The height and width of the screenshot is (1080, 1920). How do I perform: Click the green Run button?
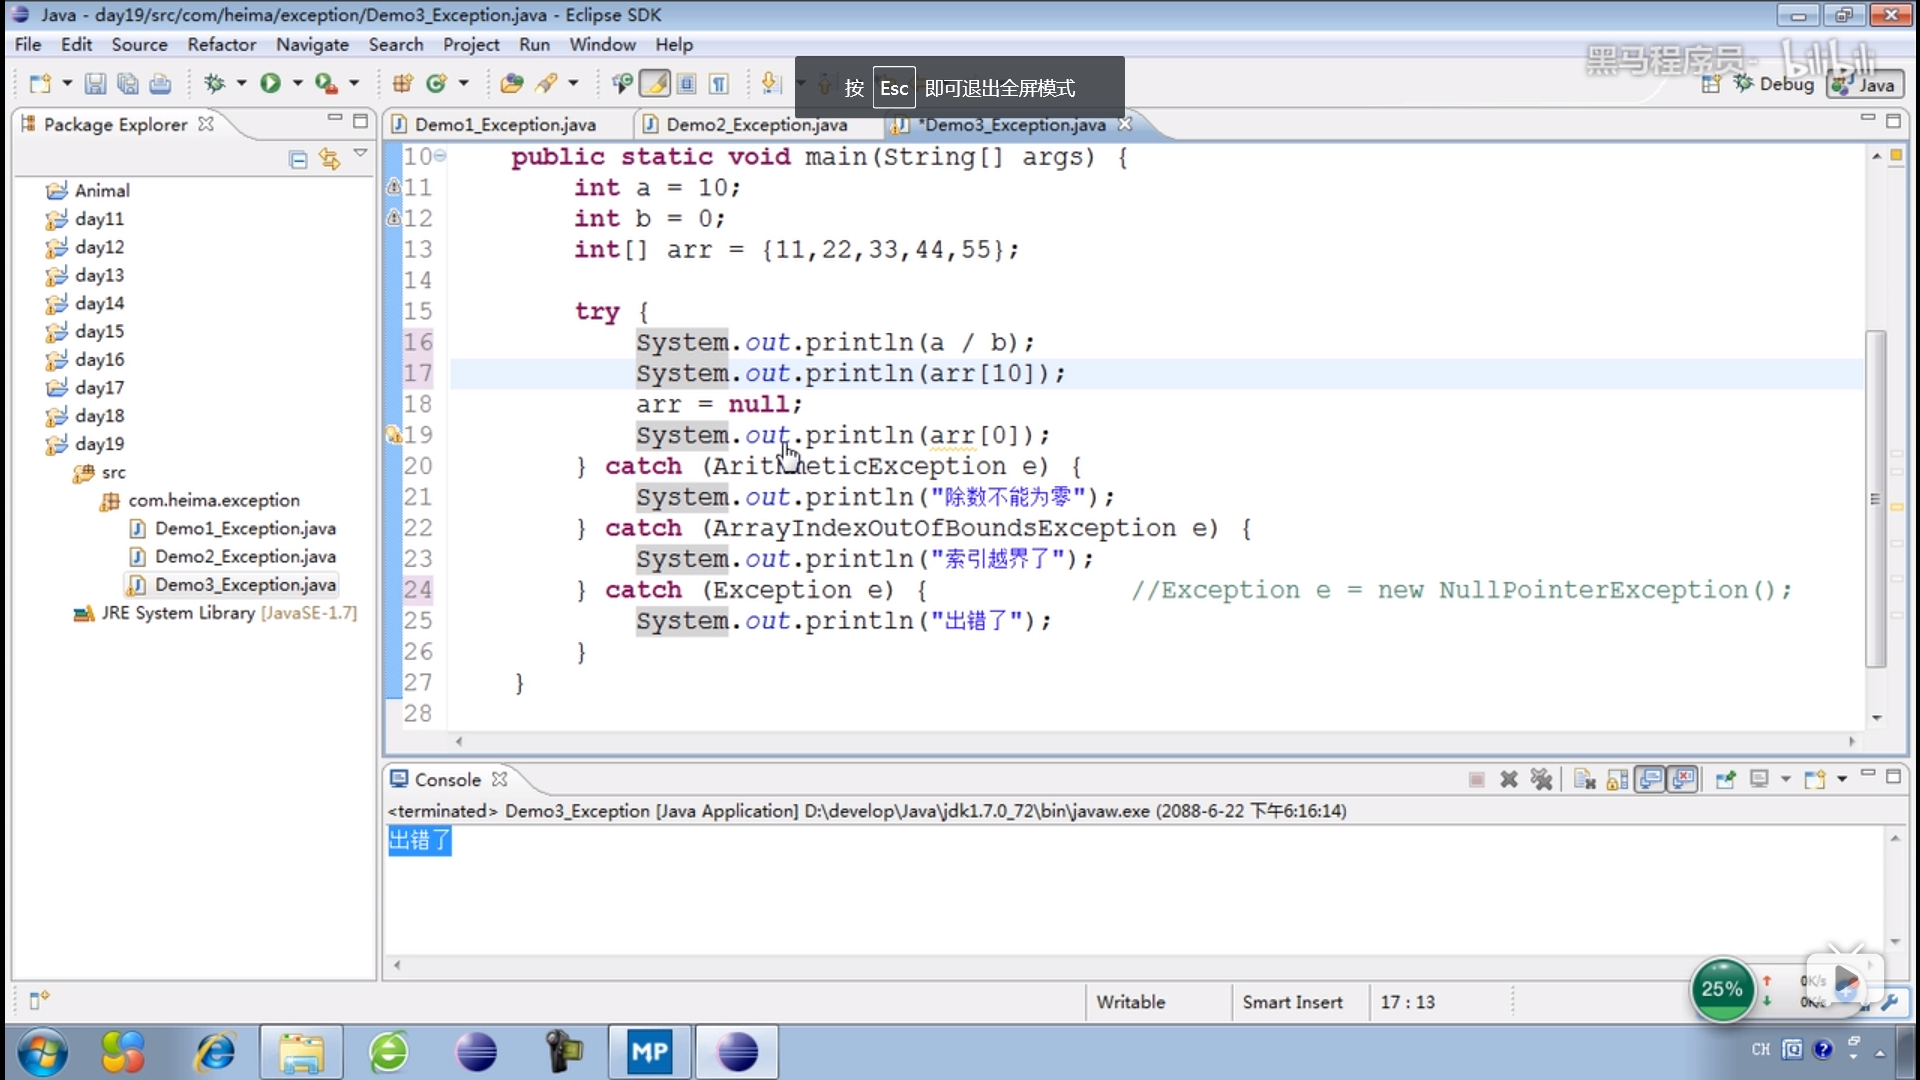pos(270,84)
